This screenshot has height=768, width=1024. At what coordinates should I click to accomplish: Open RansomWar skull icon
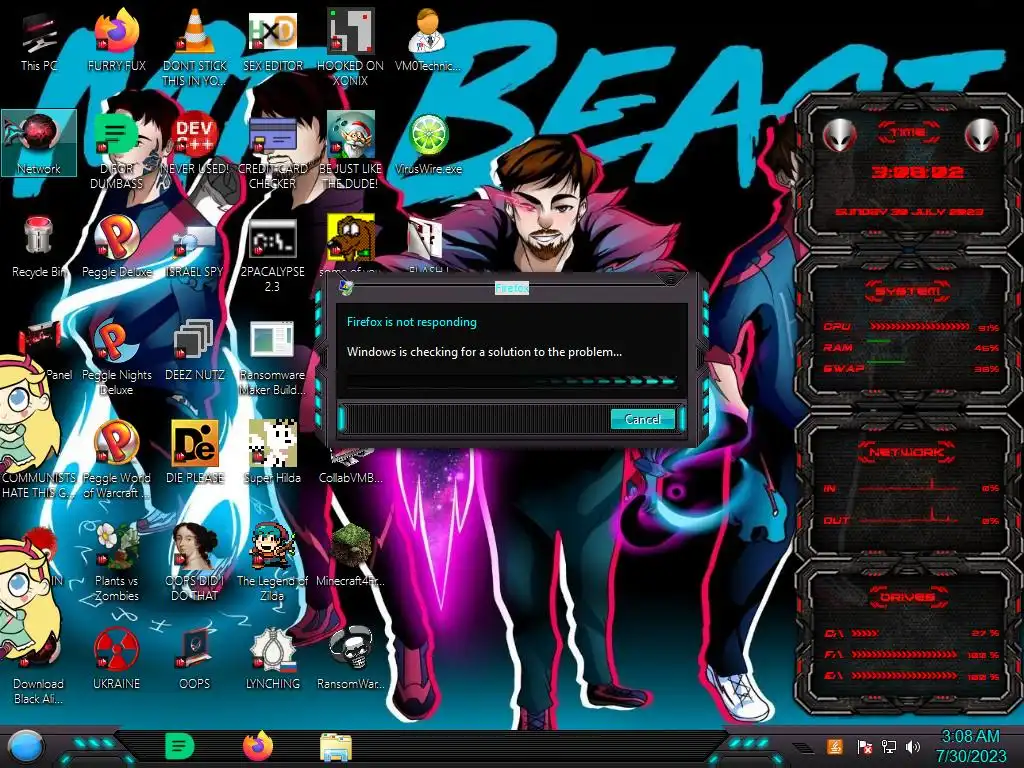click(351, 660)
